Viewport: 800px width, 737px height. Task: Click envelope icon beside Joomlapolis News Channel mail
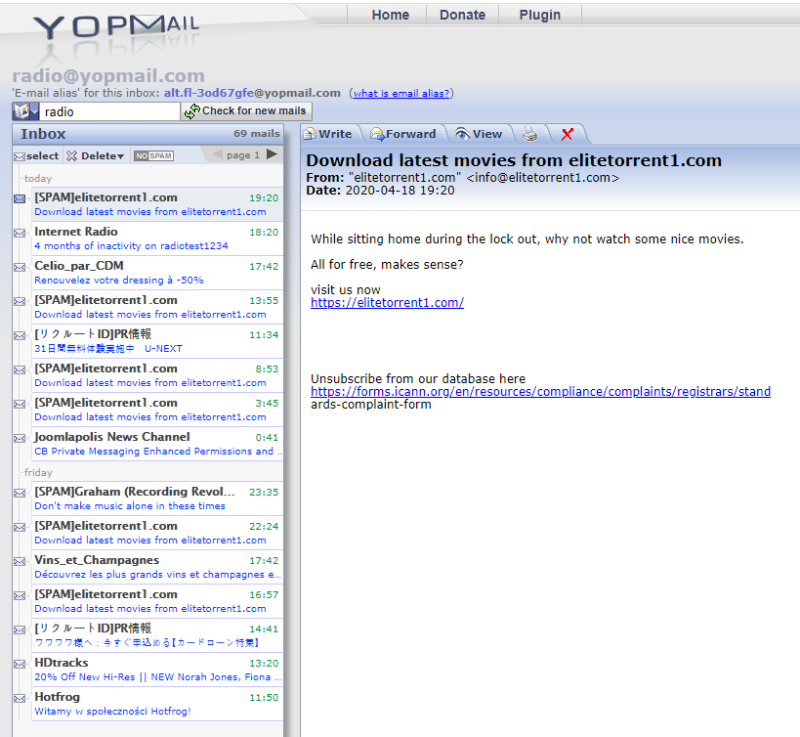point(20,438)
